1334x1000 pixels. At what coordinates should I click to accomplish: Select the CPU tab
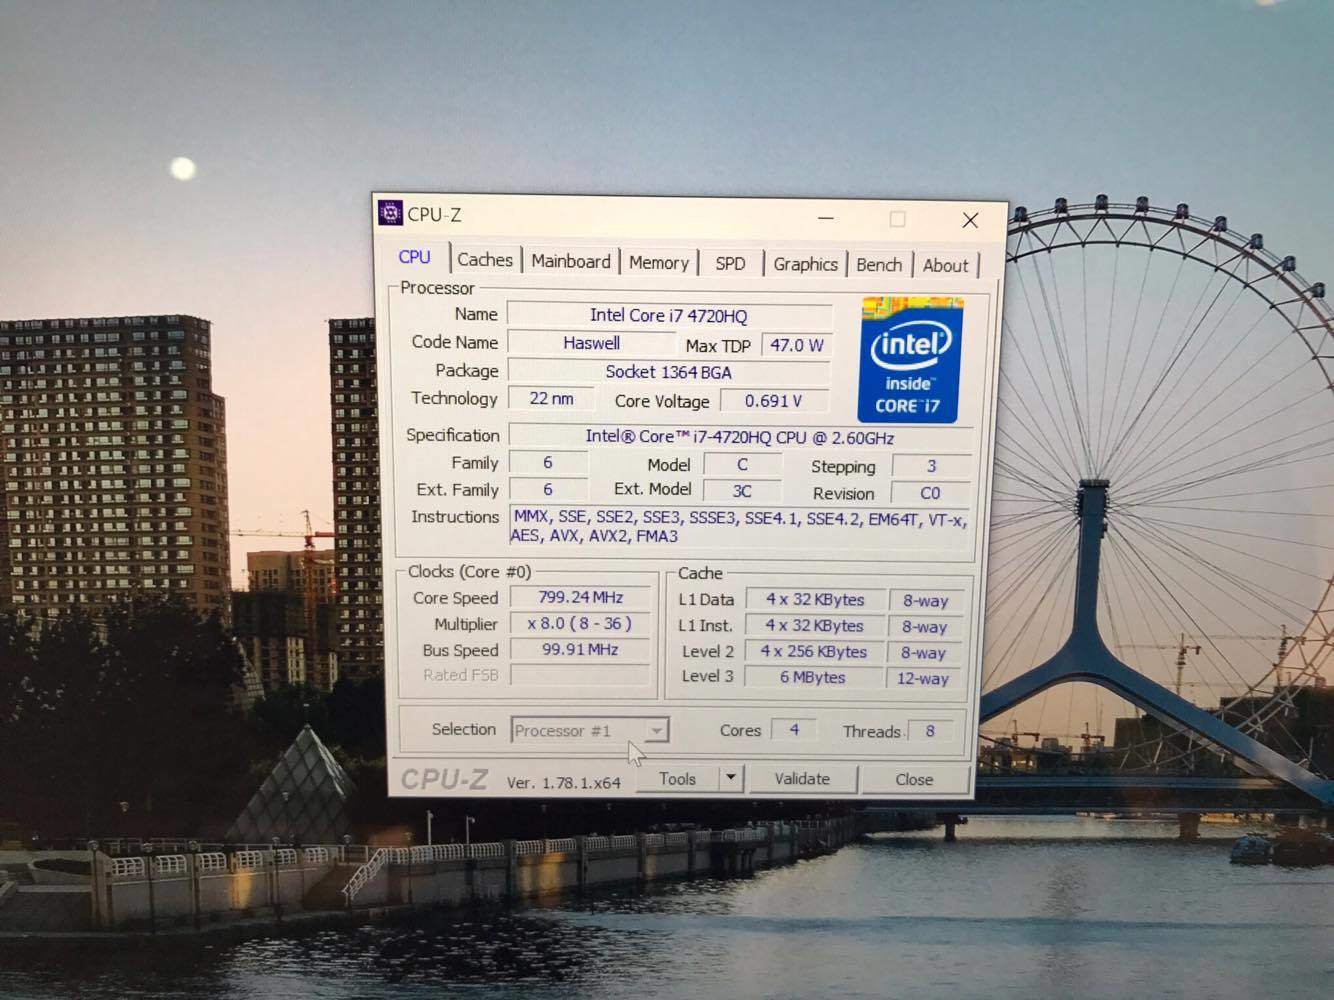[414, 257]
